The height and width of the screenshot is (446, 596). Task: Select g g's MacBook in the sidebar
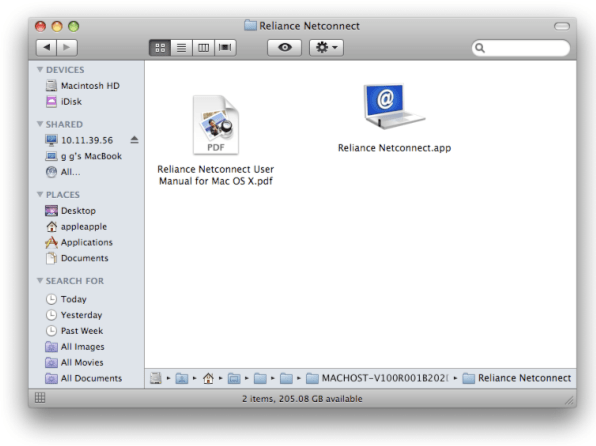(x=83, y=156)
